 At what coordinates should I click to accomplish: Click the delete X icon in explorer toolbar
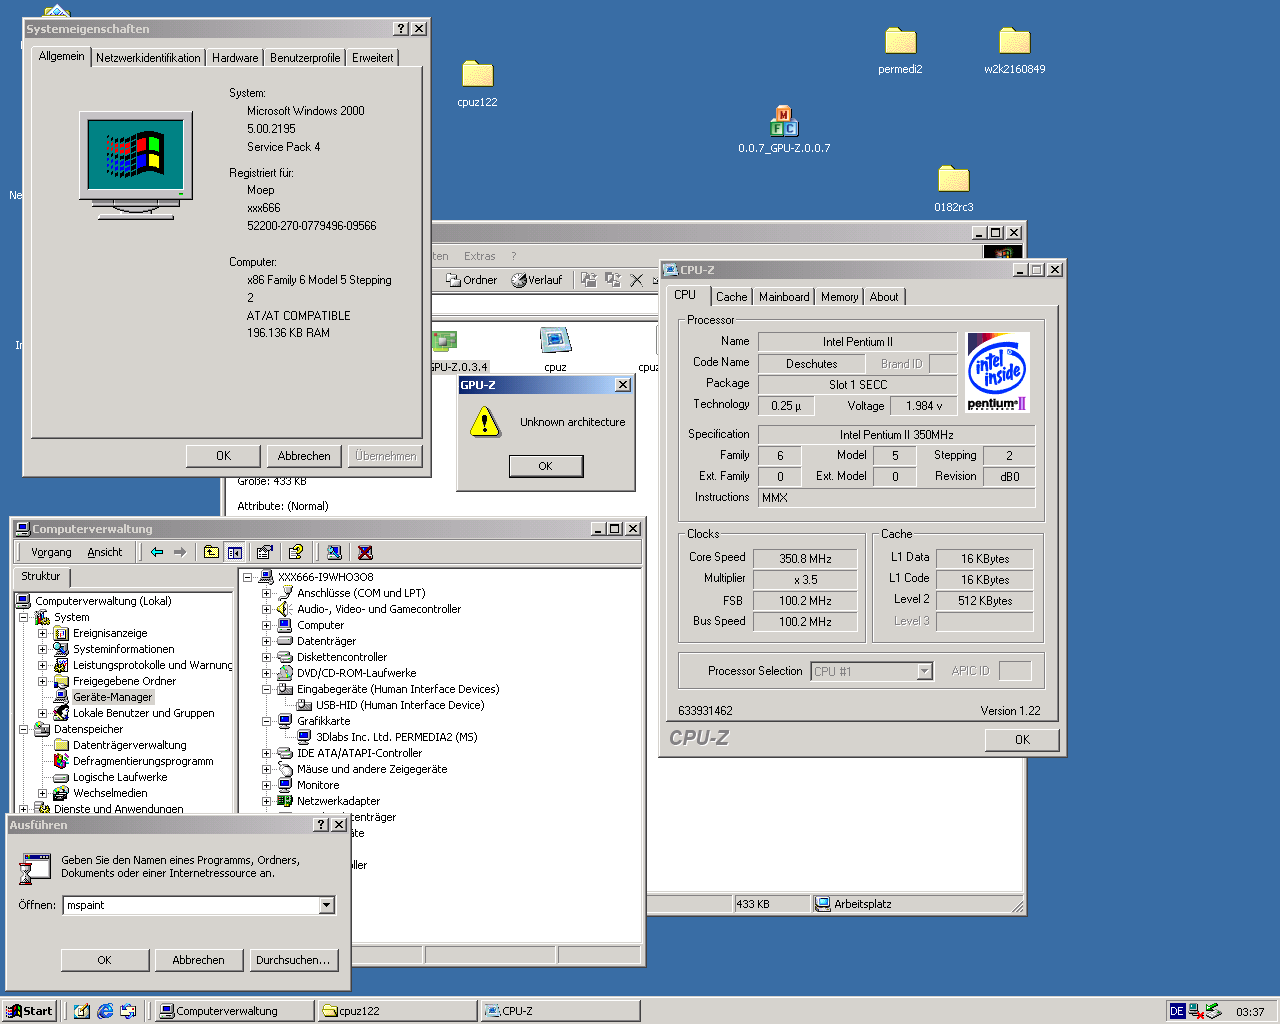point(636,280)
